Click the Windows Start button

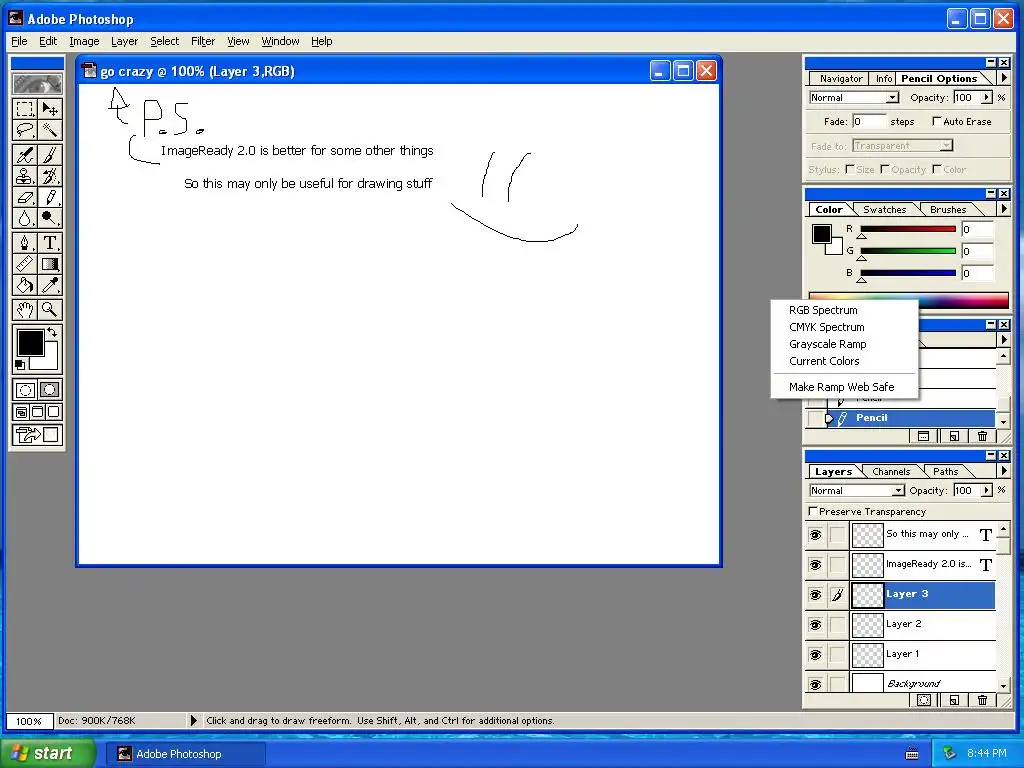47,753
